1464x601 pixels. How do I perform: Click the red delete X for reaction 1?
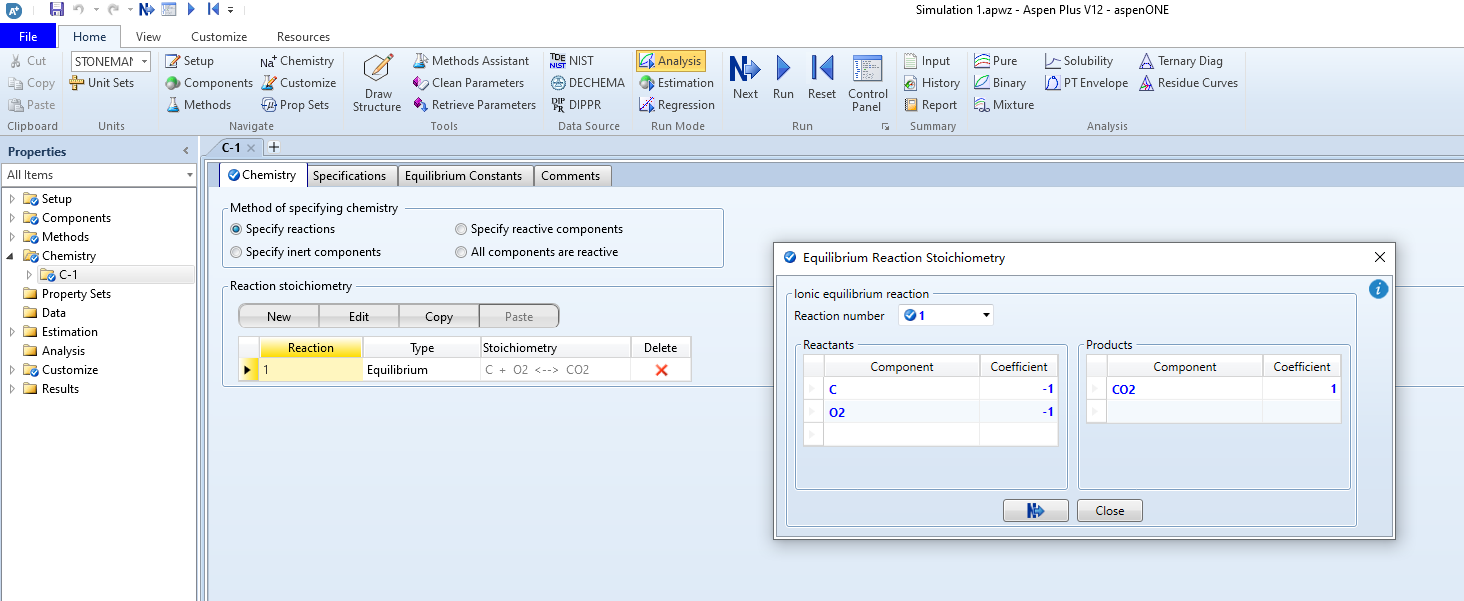point(661,370)
